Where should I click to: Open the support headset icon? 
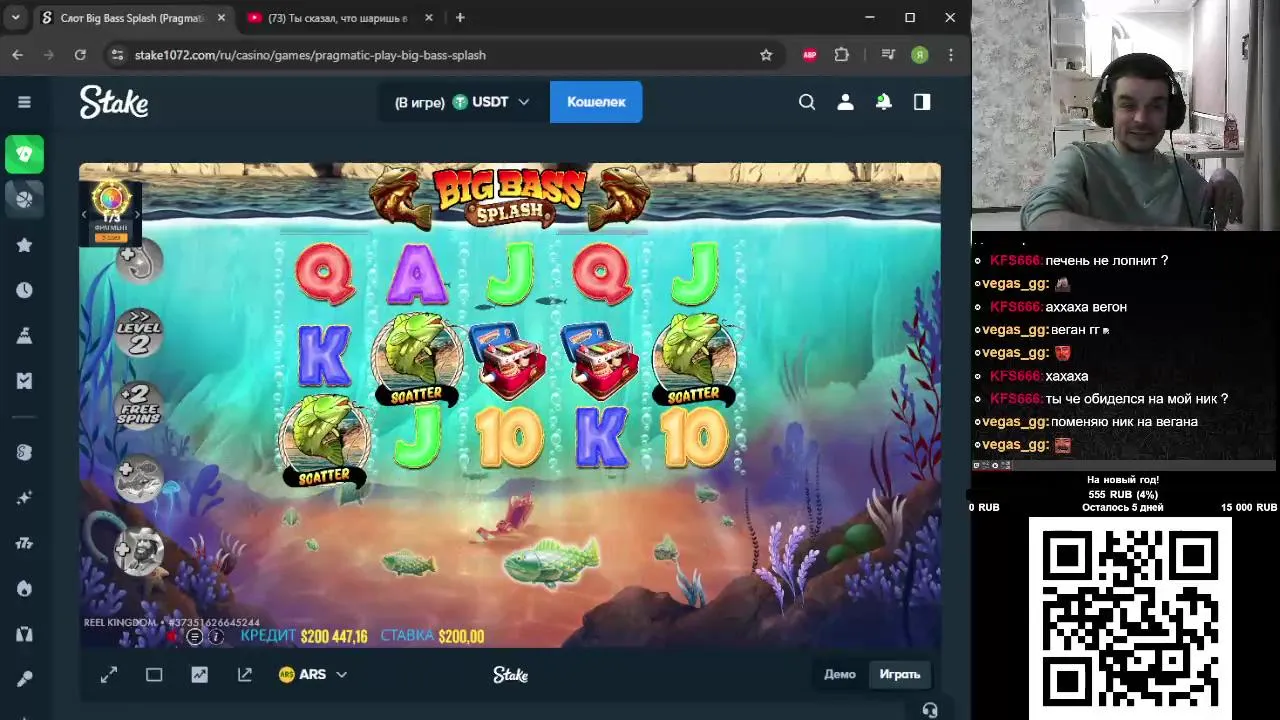[x=930, y=710]
